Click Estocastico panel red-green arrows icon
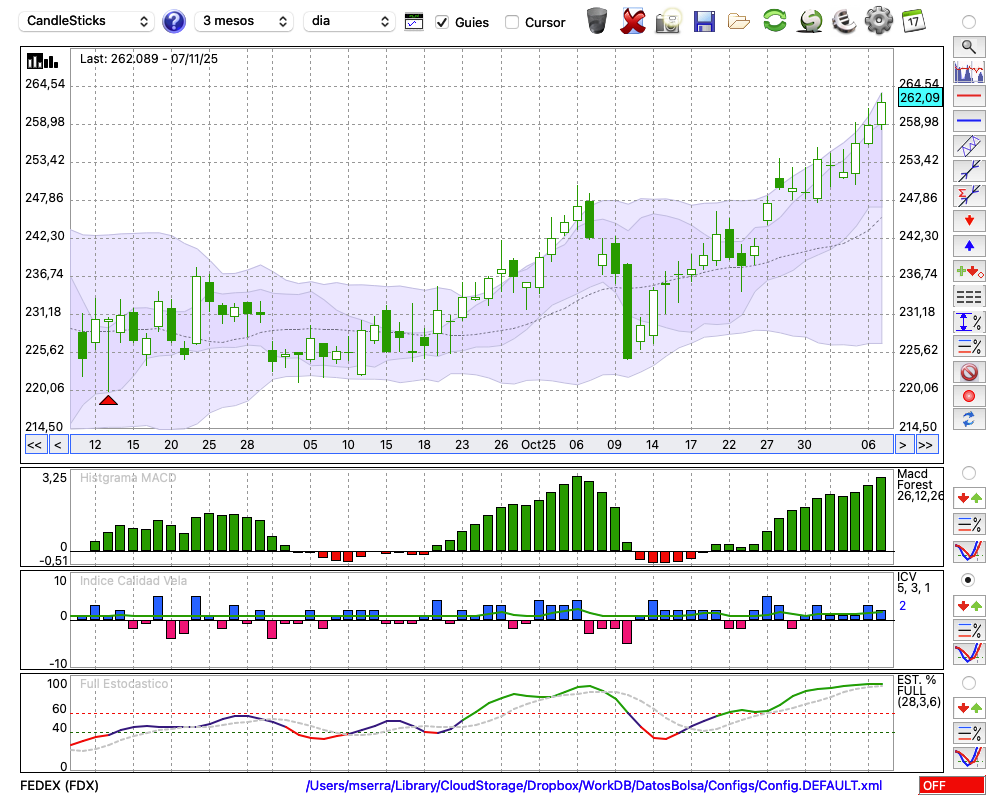 [x=969, y=707]
